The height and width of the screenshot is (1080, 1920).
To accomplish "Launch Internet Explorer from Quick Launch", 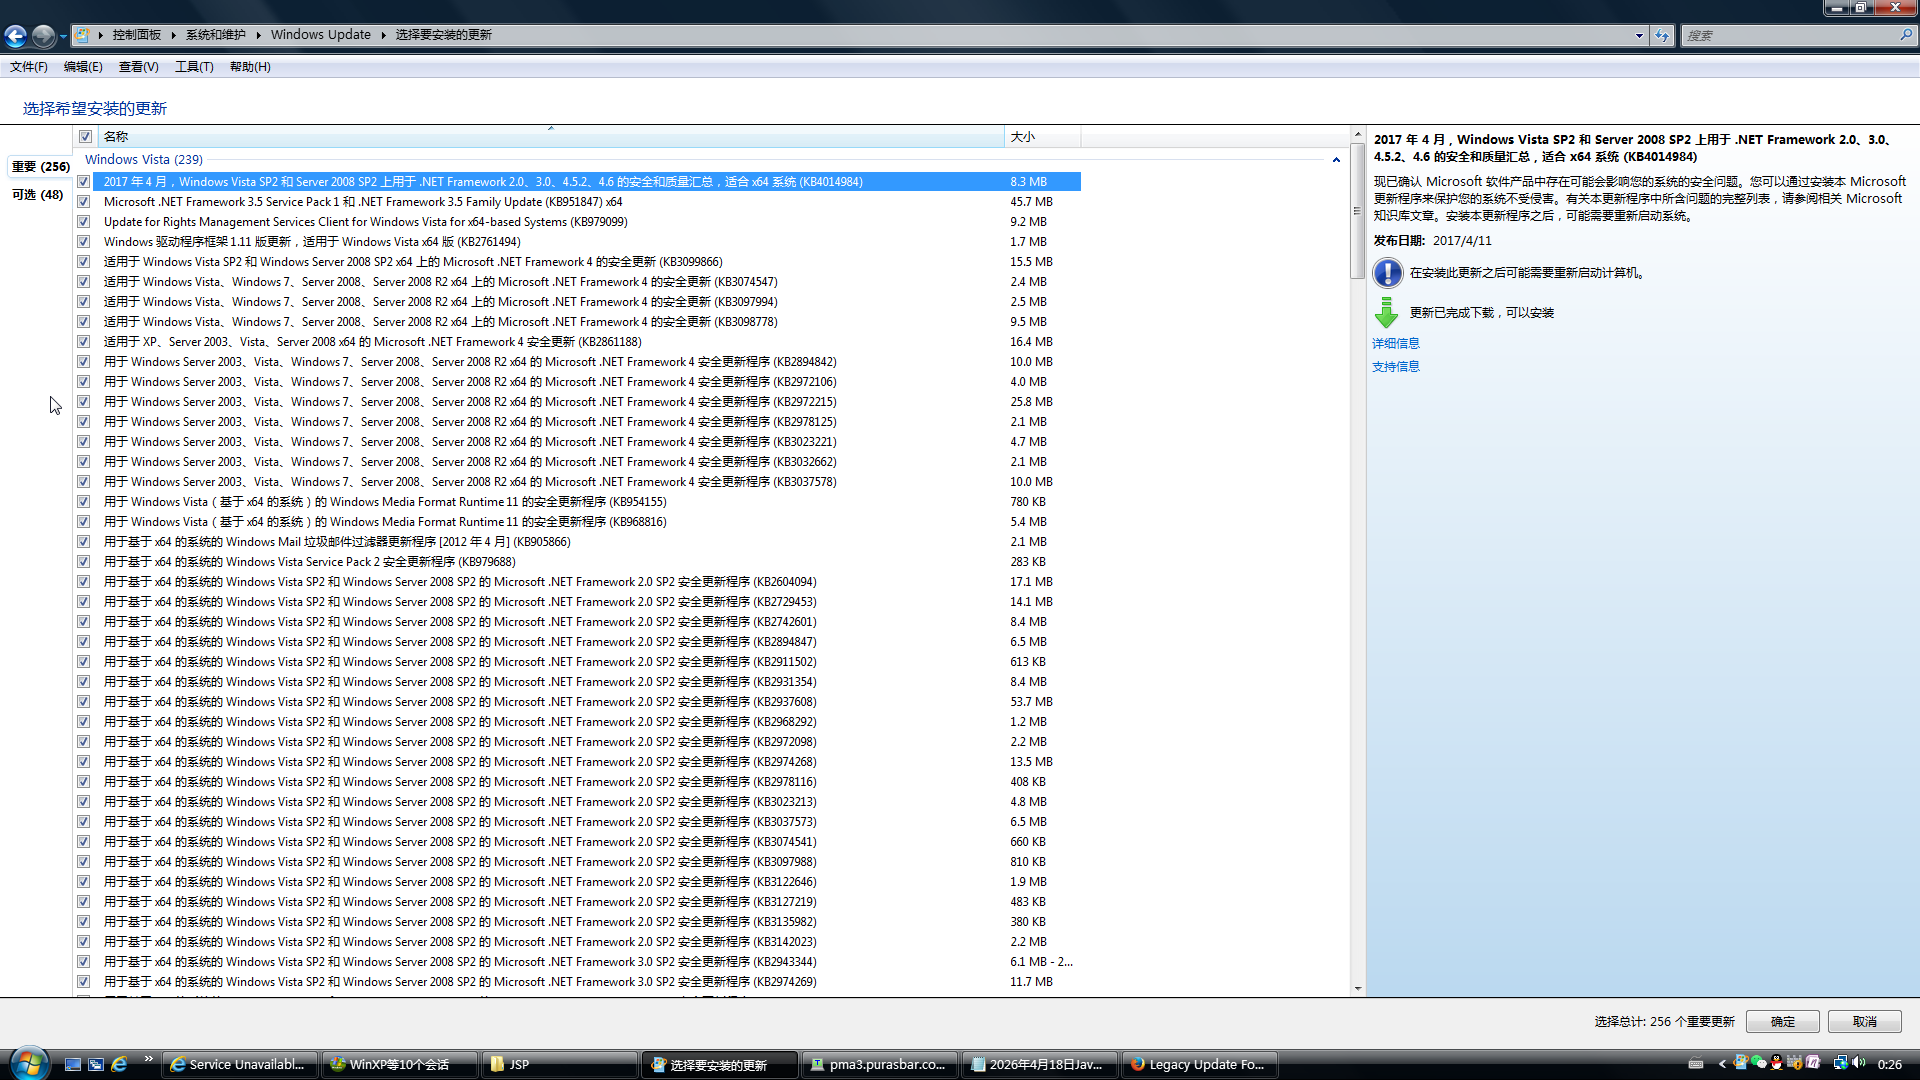I will click(119, 1064).
